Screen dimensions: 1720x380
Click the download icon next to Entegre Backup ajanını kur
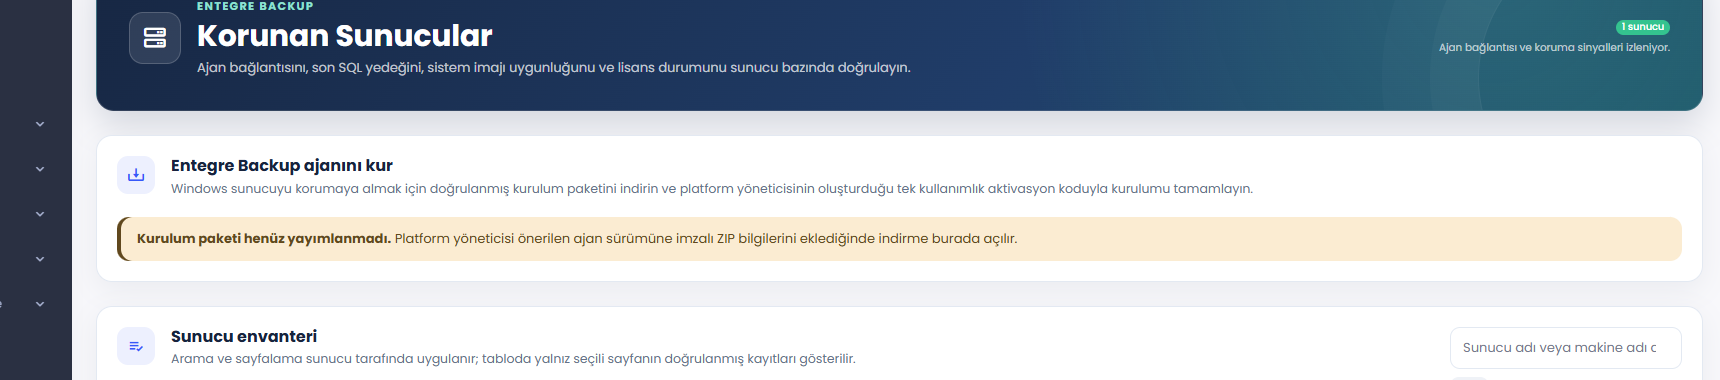tap(136, 175)
